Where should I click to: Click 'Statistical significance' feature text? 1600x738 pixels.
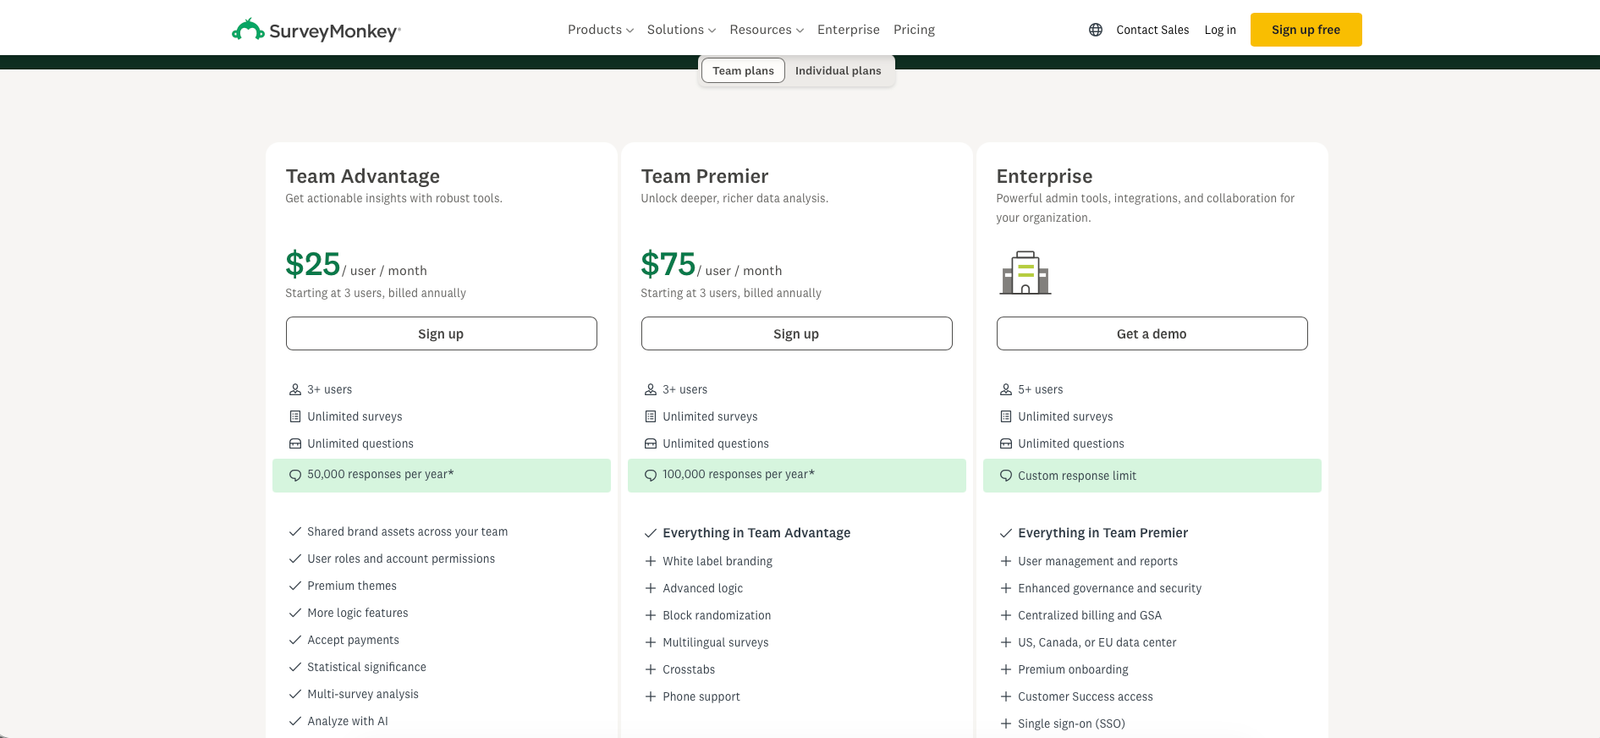(366, 667)
